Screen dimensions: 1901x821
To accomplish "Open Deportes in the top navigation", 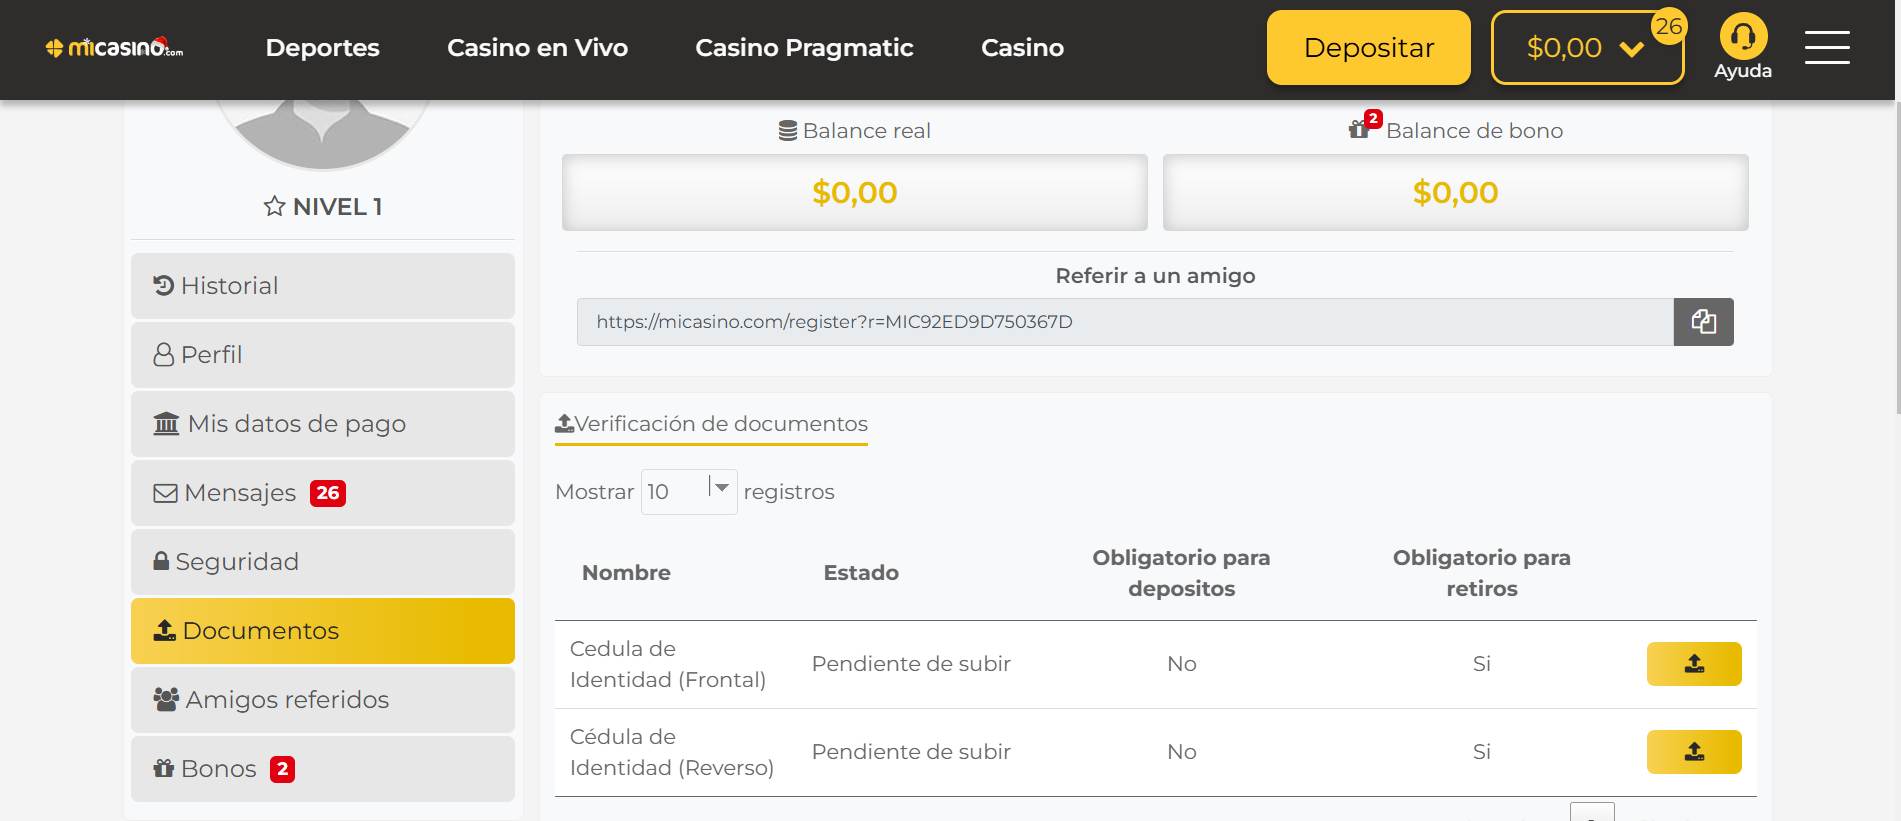I will [322, 48].
